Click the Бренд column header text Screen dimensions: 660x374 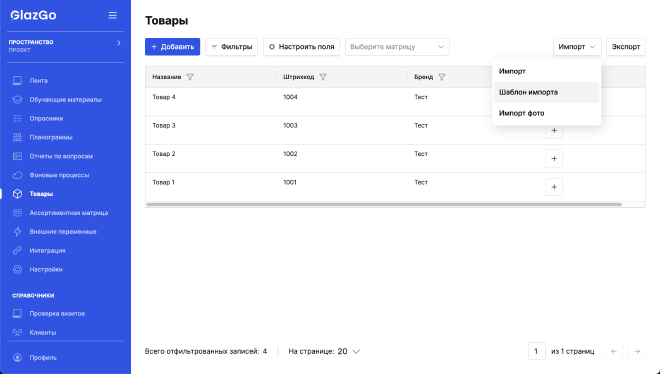click(x=423, y=77)
